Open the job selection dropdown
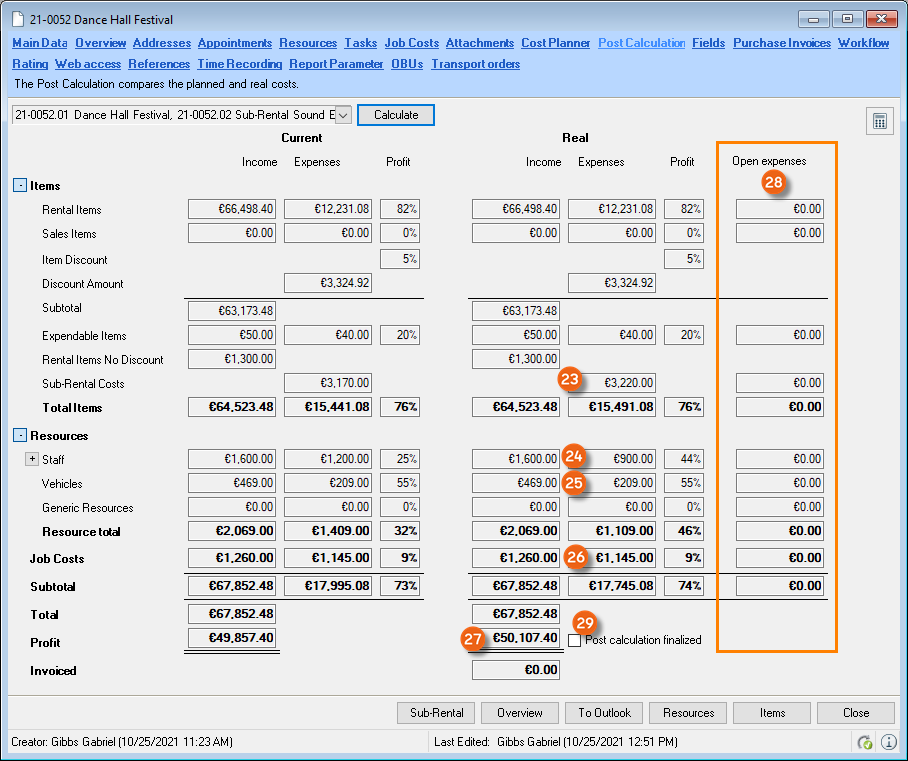 tap(343, 115)
